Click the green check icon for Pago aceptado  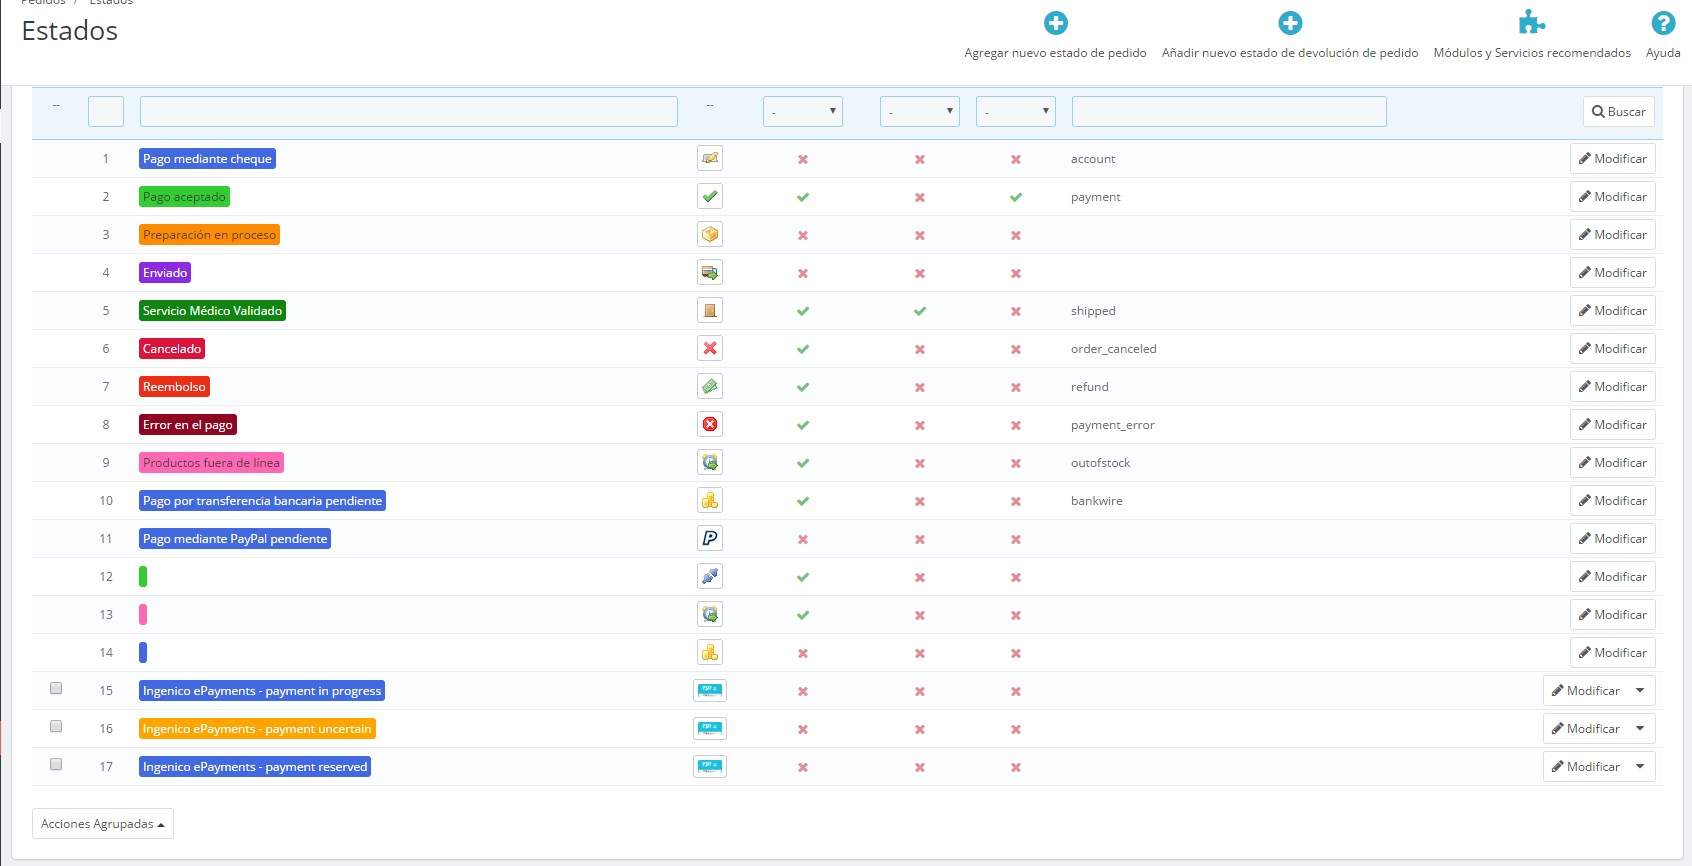pos(710,196)
